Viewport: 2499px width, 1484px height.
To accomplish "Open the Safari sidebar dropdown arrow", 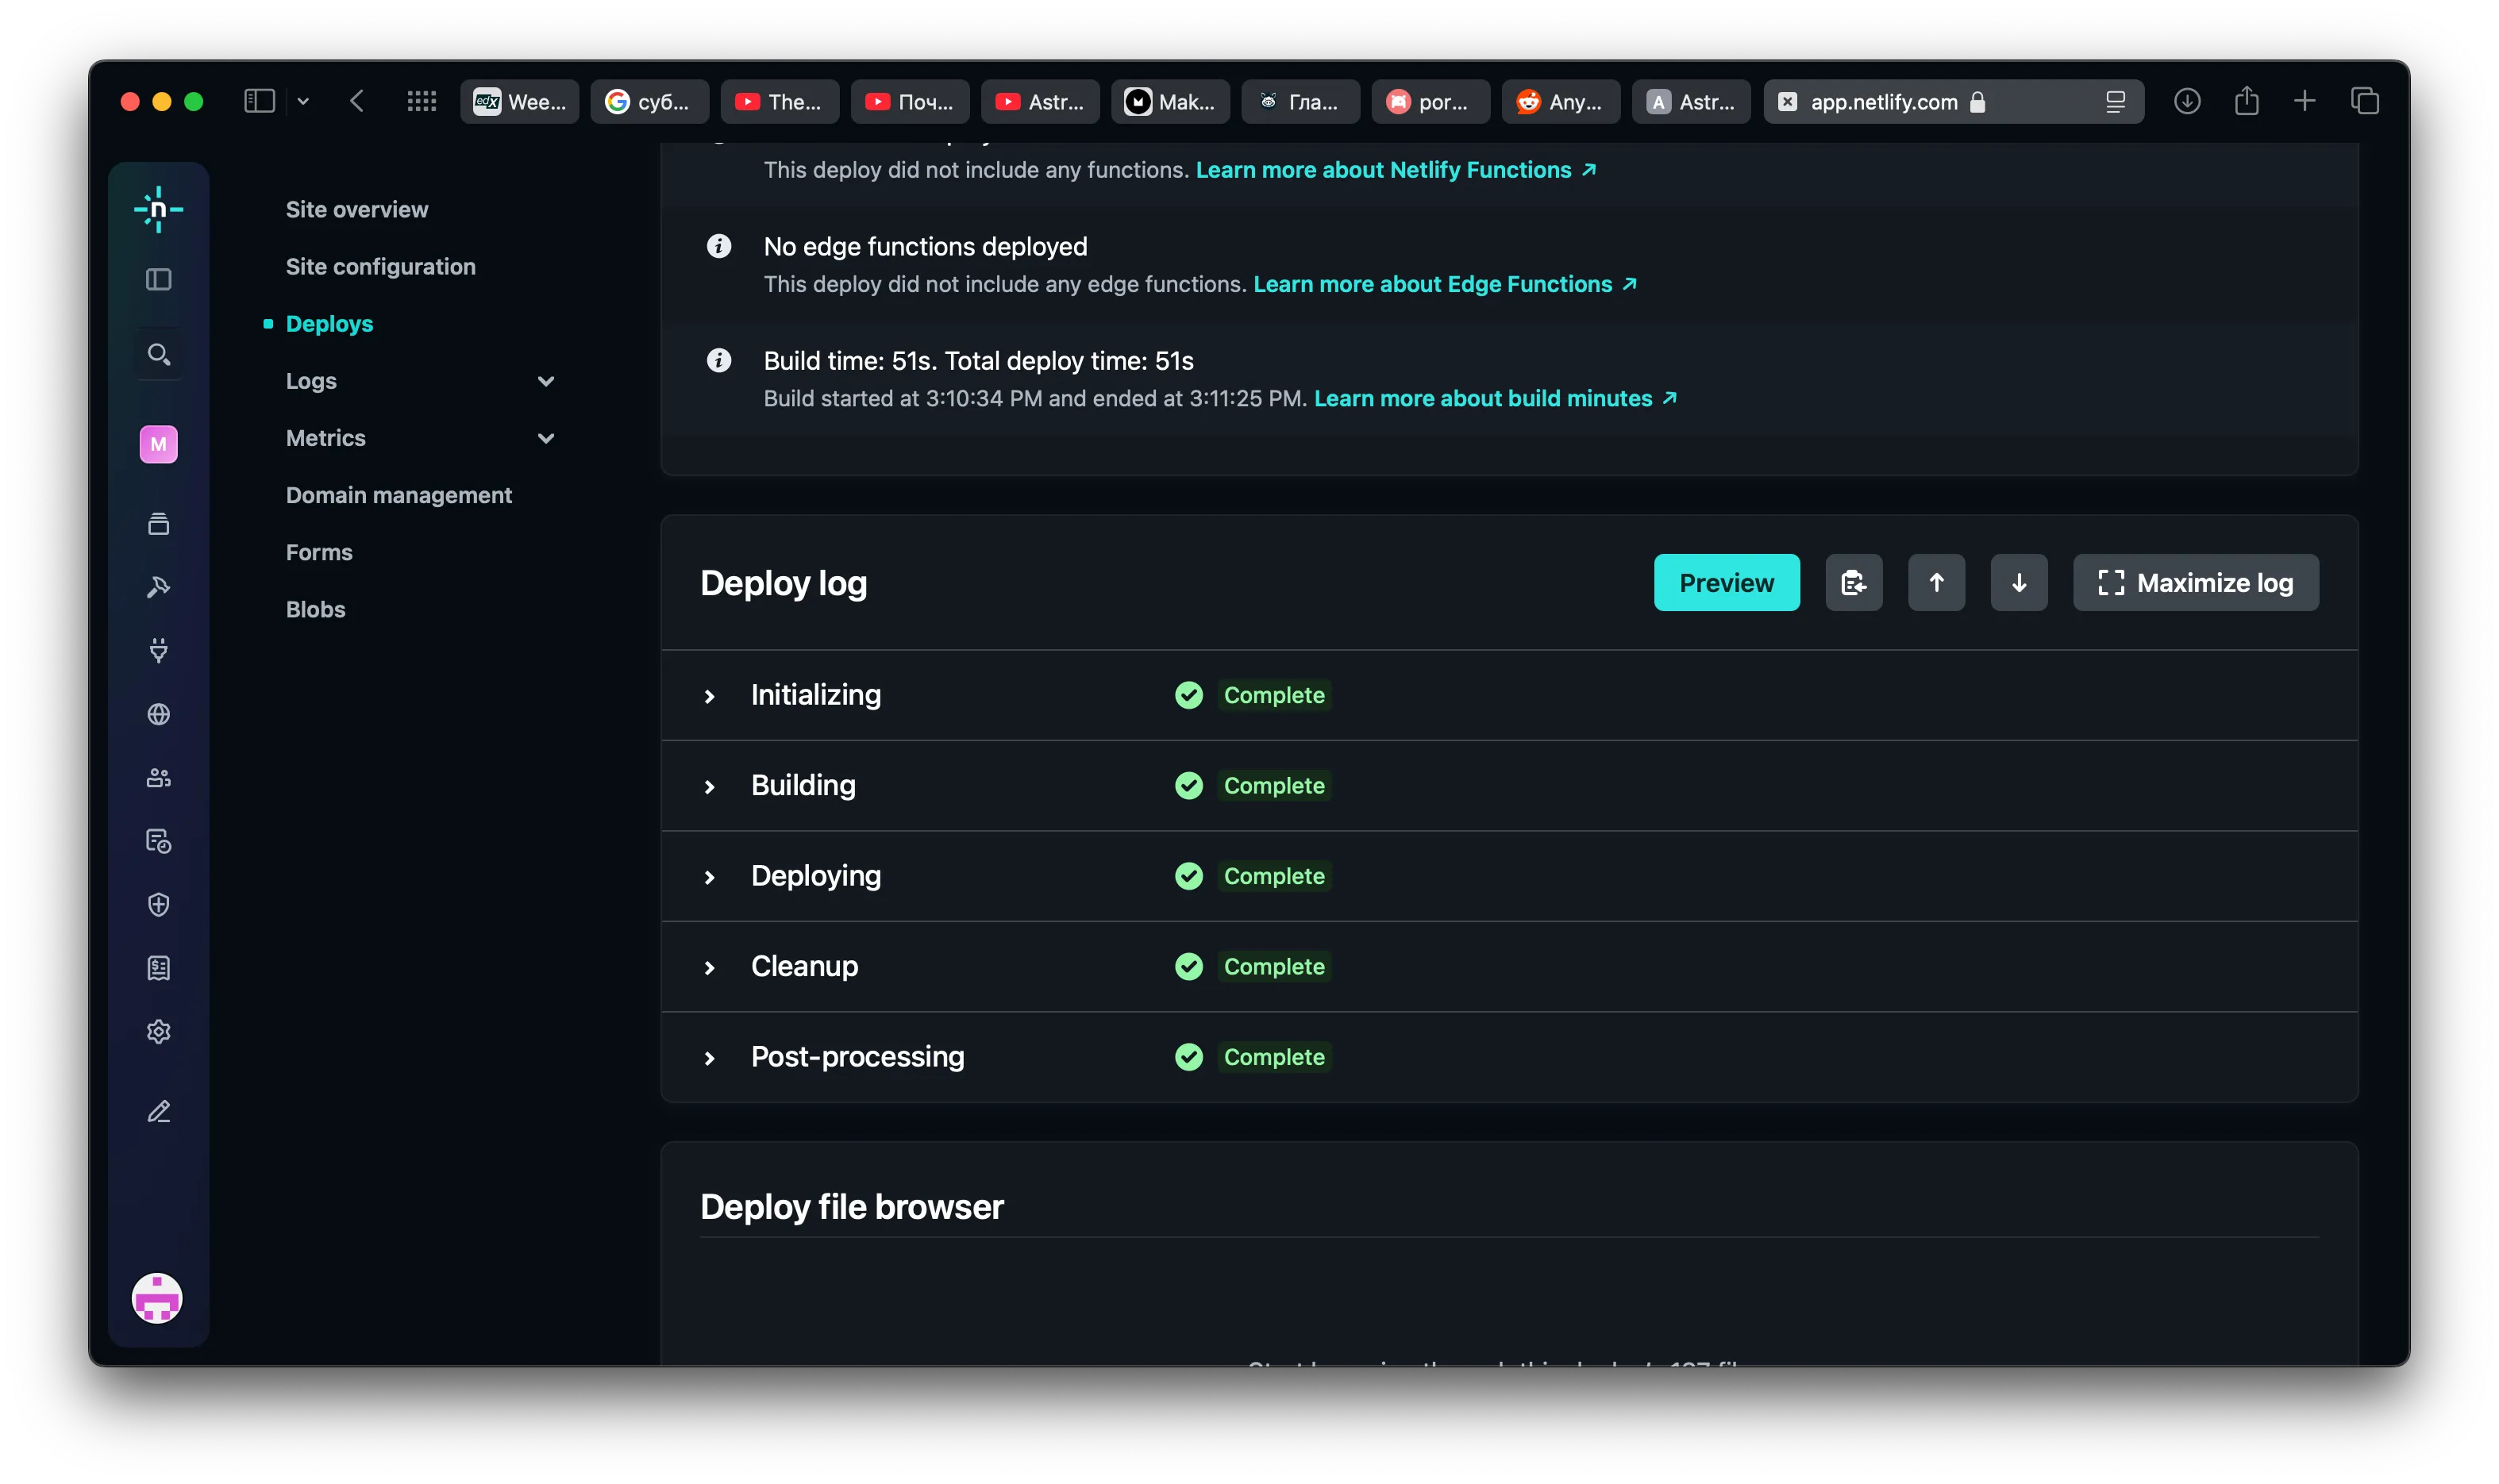I will pos(303,101).
